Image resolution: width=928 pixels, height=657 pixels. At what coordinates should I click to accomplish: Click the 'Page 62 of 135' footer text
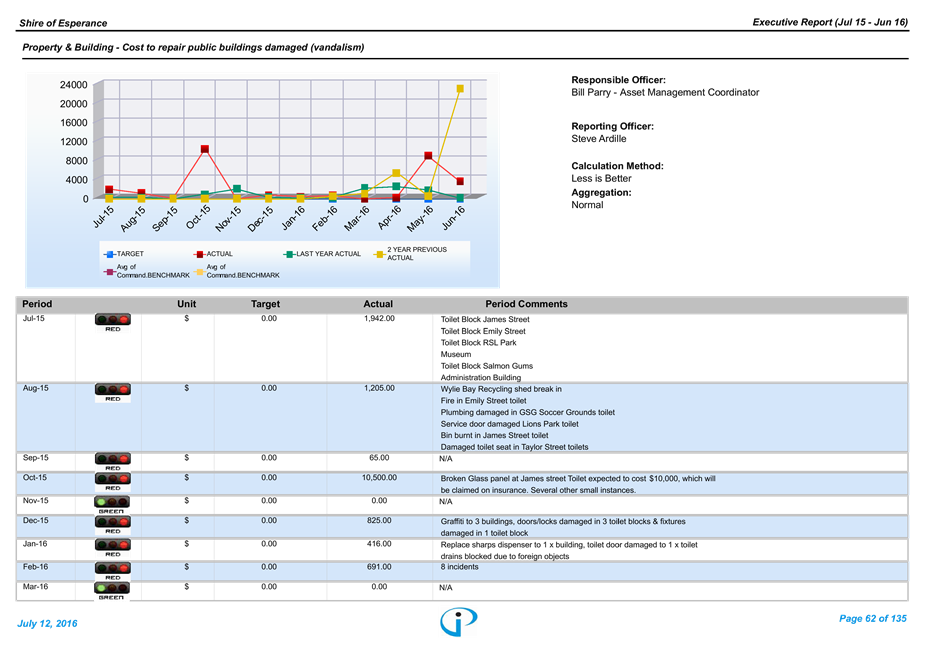[x=873, y=619]
